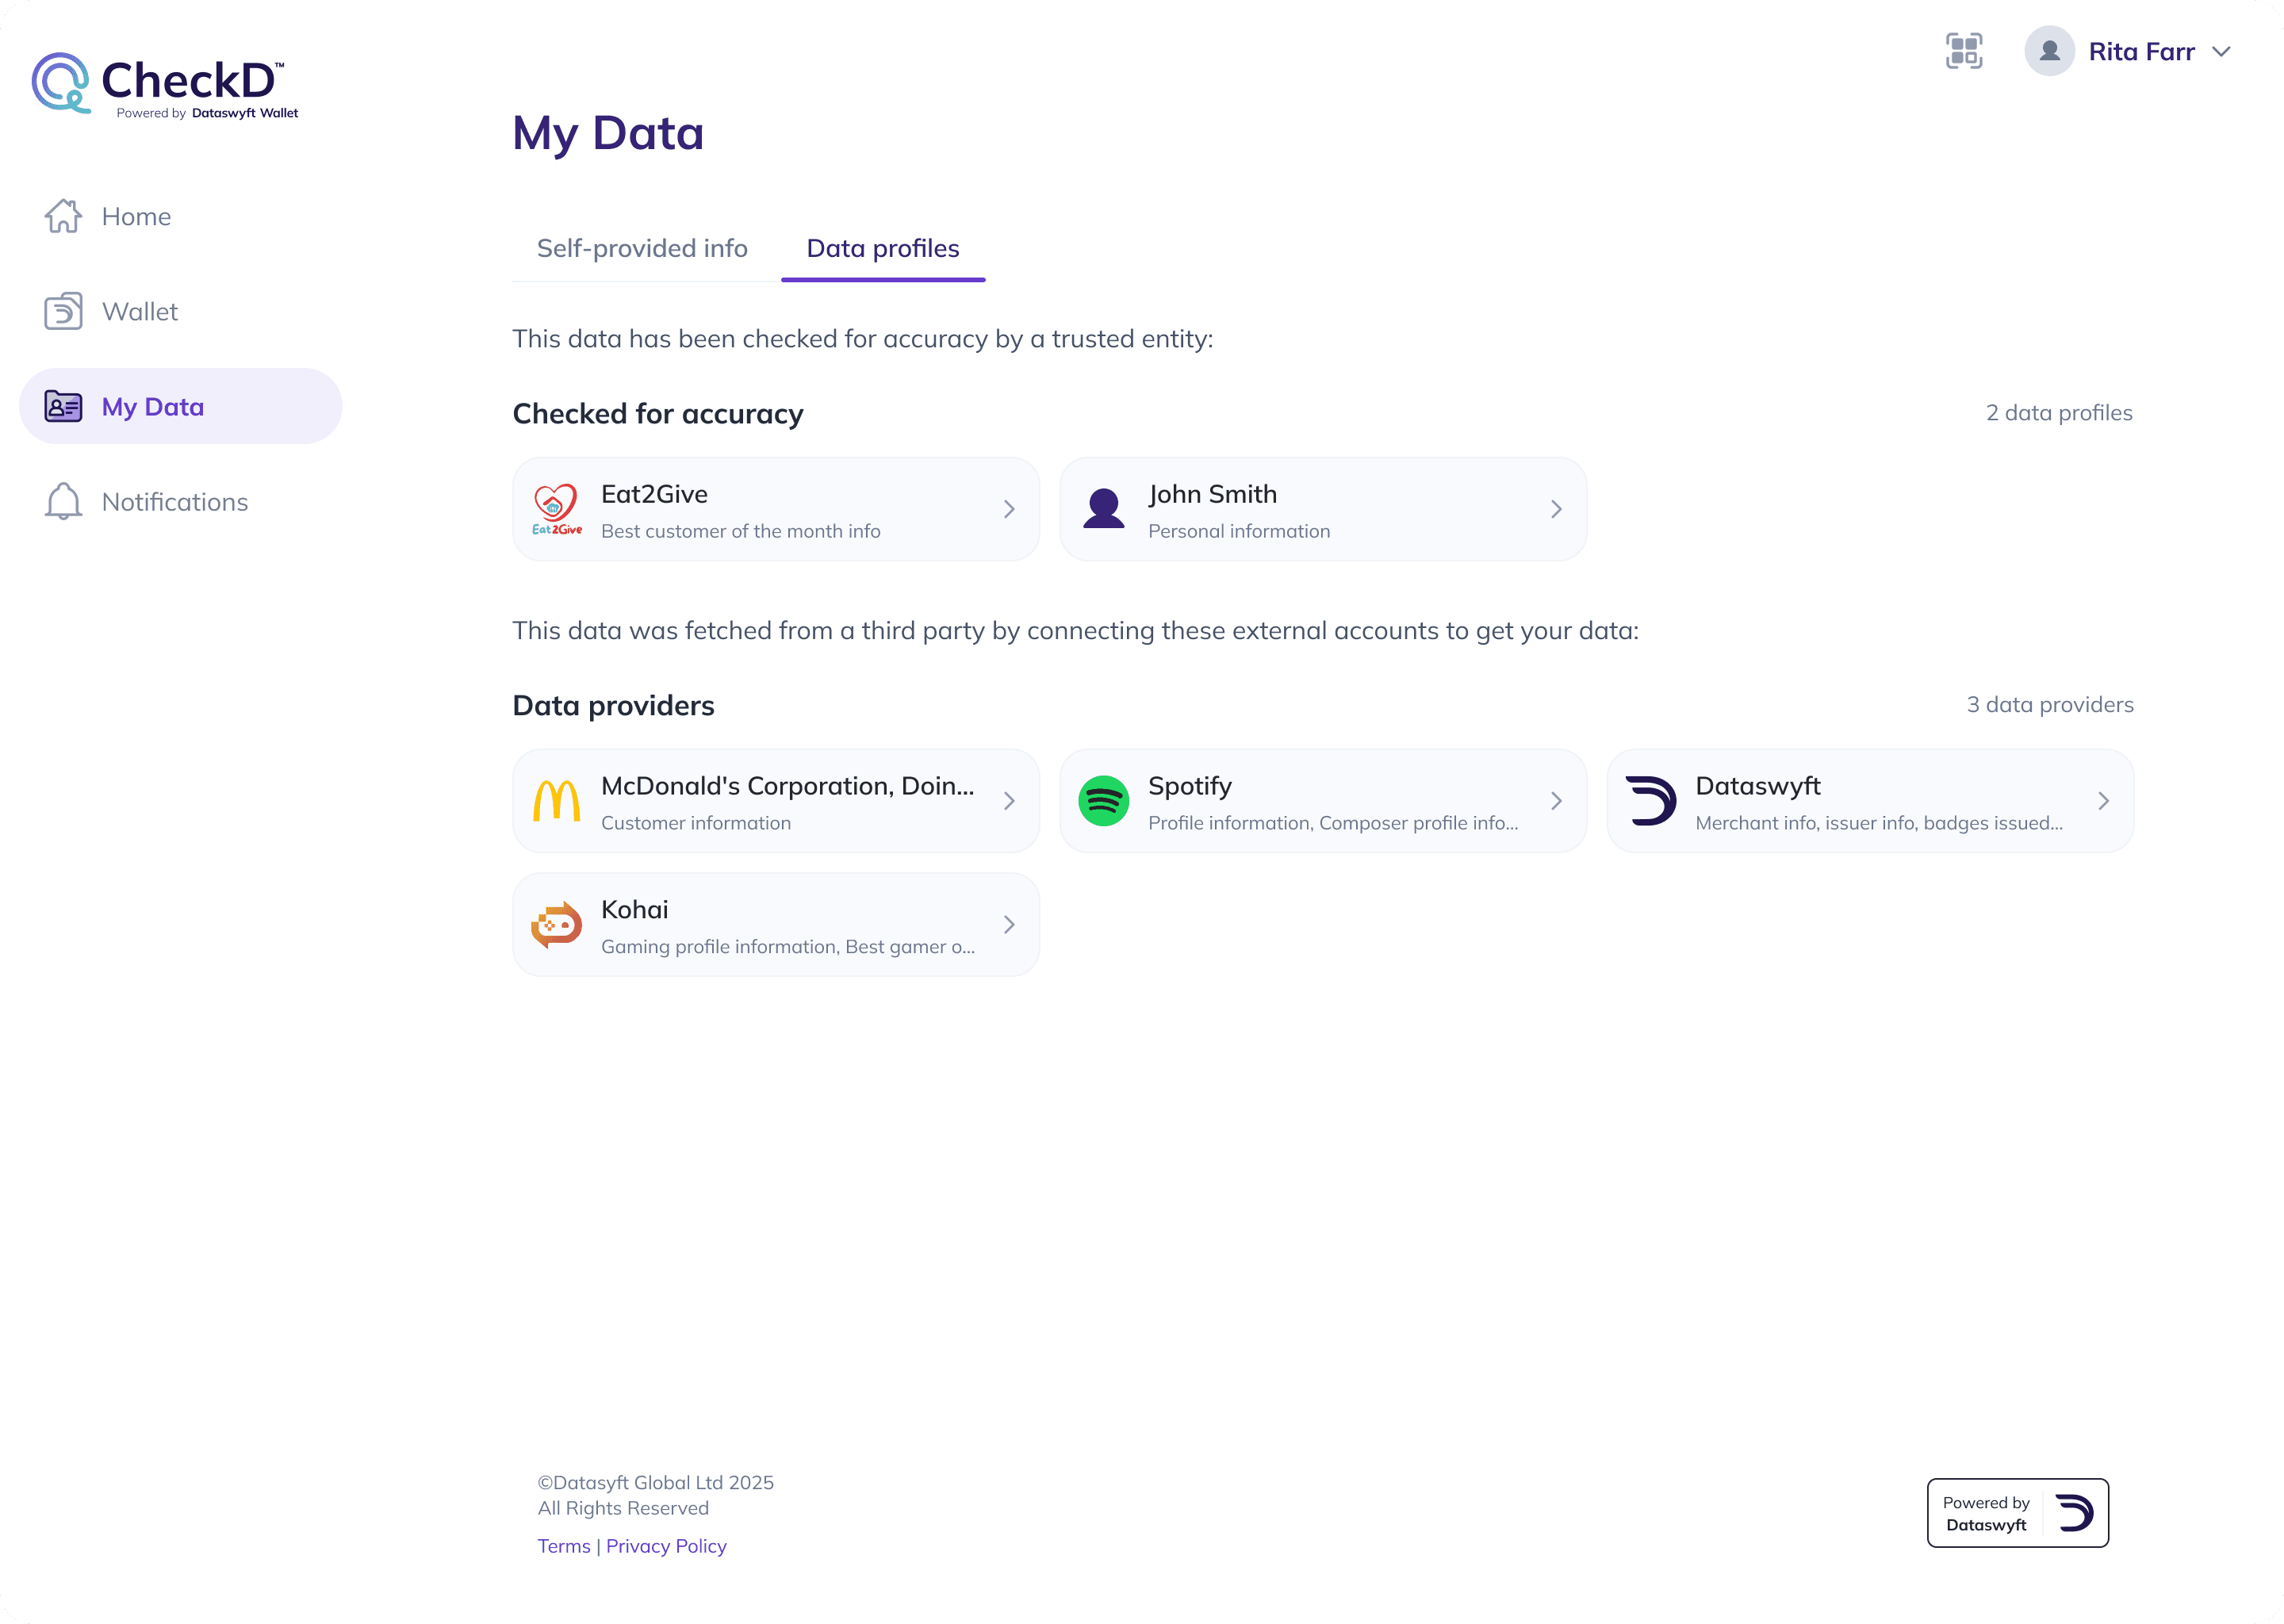Screen dimensions: 2284x1624
Task: Click the CheckD logo
Action: tap(165, 84)
